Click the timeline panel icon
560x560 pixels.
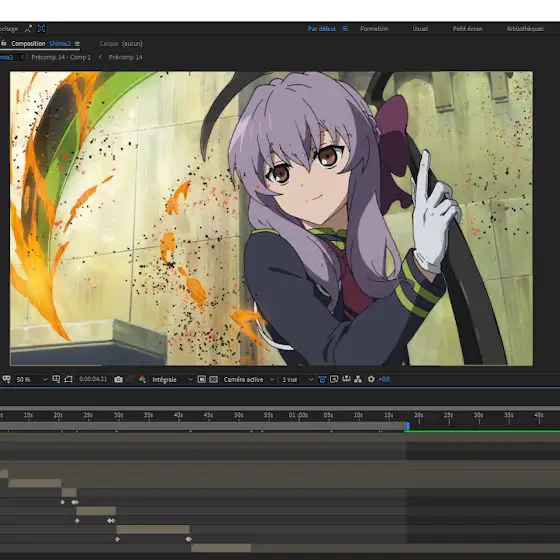click(x=346, y=379)
